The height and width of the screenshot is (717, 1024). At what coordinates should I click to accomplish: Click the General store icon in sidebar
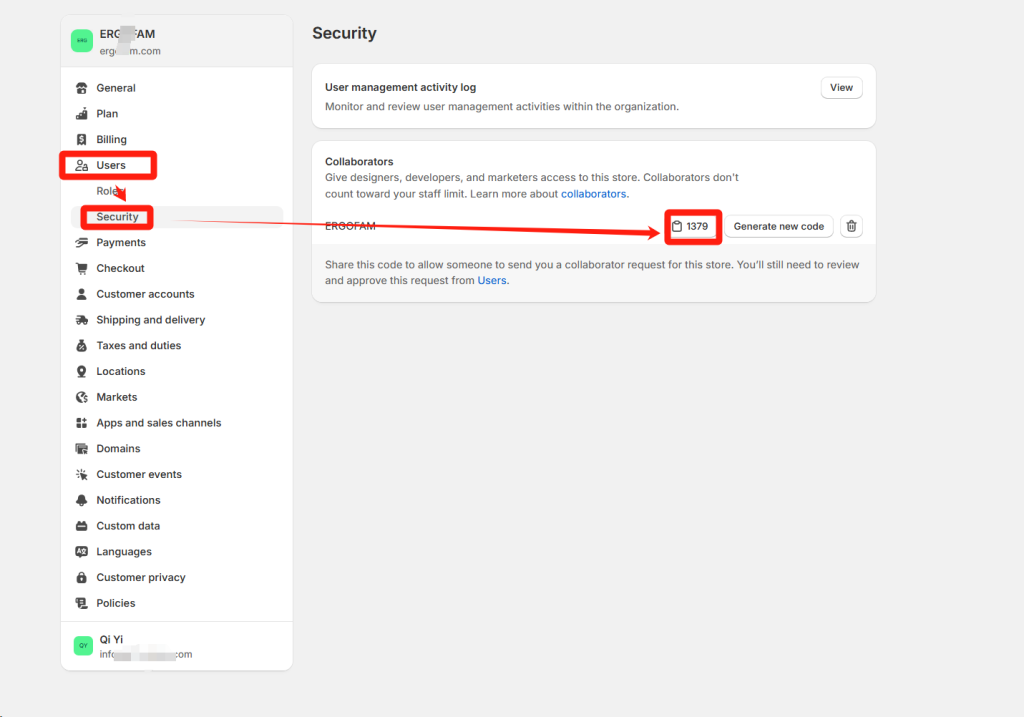click(82, 88)
